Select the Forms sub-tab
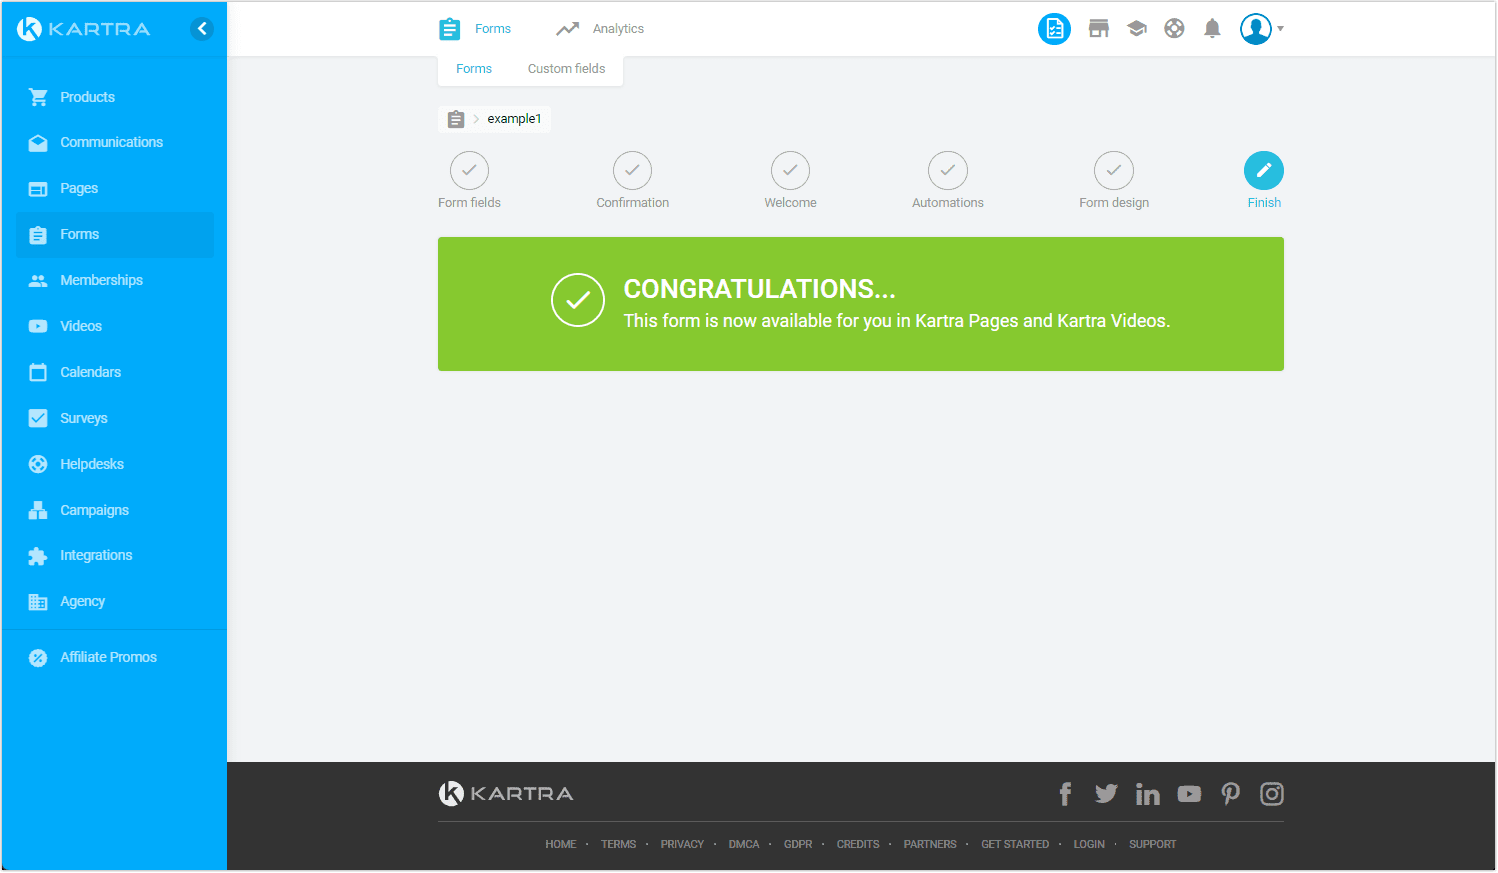This screenshot has width=1498, height=873. (474, 69)
